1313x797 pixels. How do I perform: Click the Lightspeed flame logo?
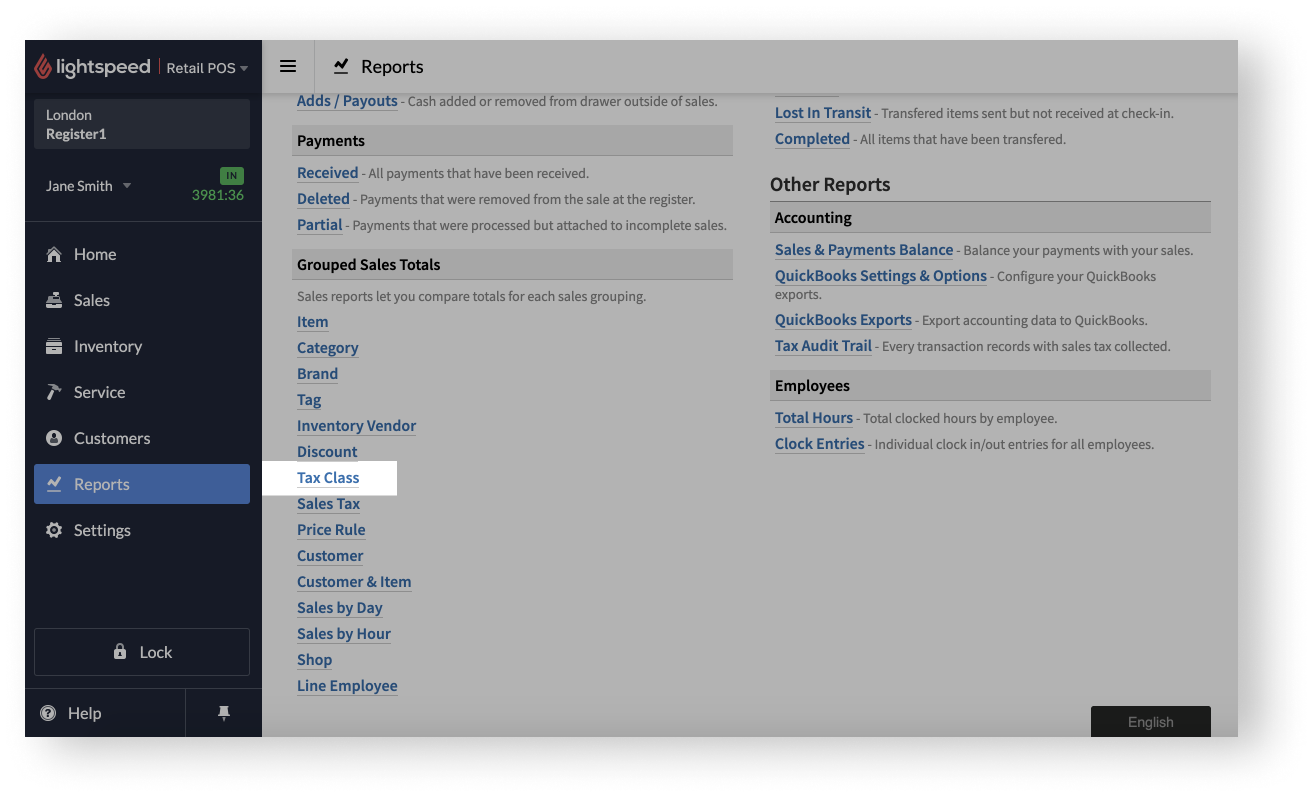point(43,67)
